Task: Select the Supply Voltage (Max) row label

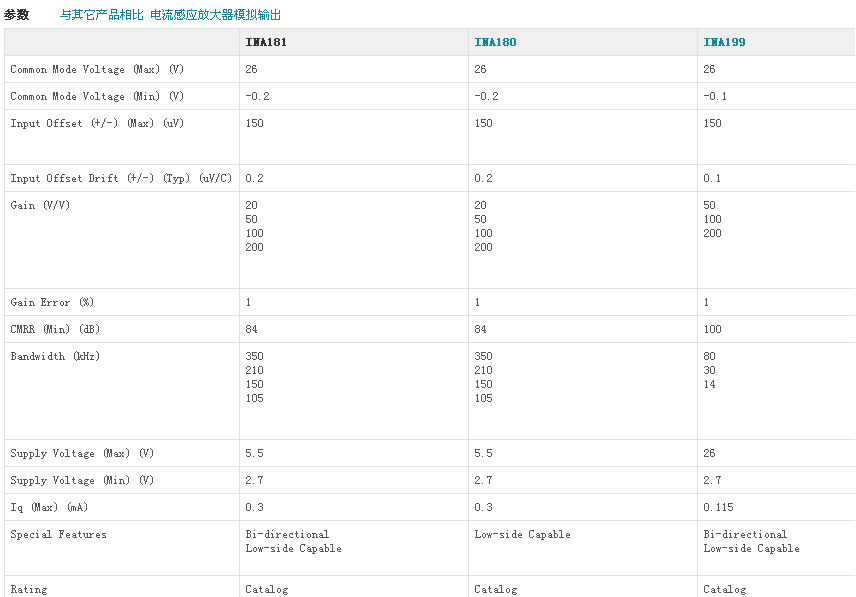Action: (x=82, y=453)
